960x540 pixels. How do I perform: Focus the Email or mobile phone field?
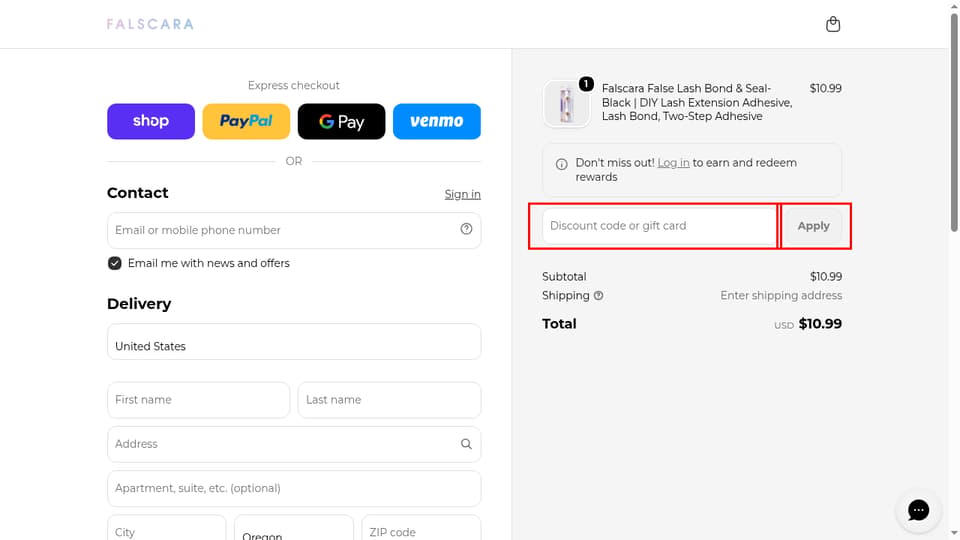click(294, 230)
